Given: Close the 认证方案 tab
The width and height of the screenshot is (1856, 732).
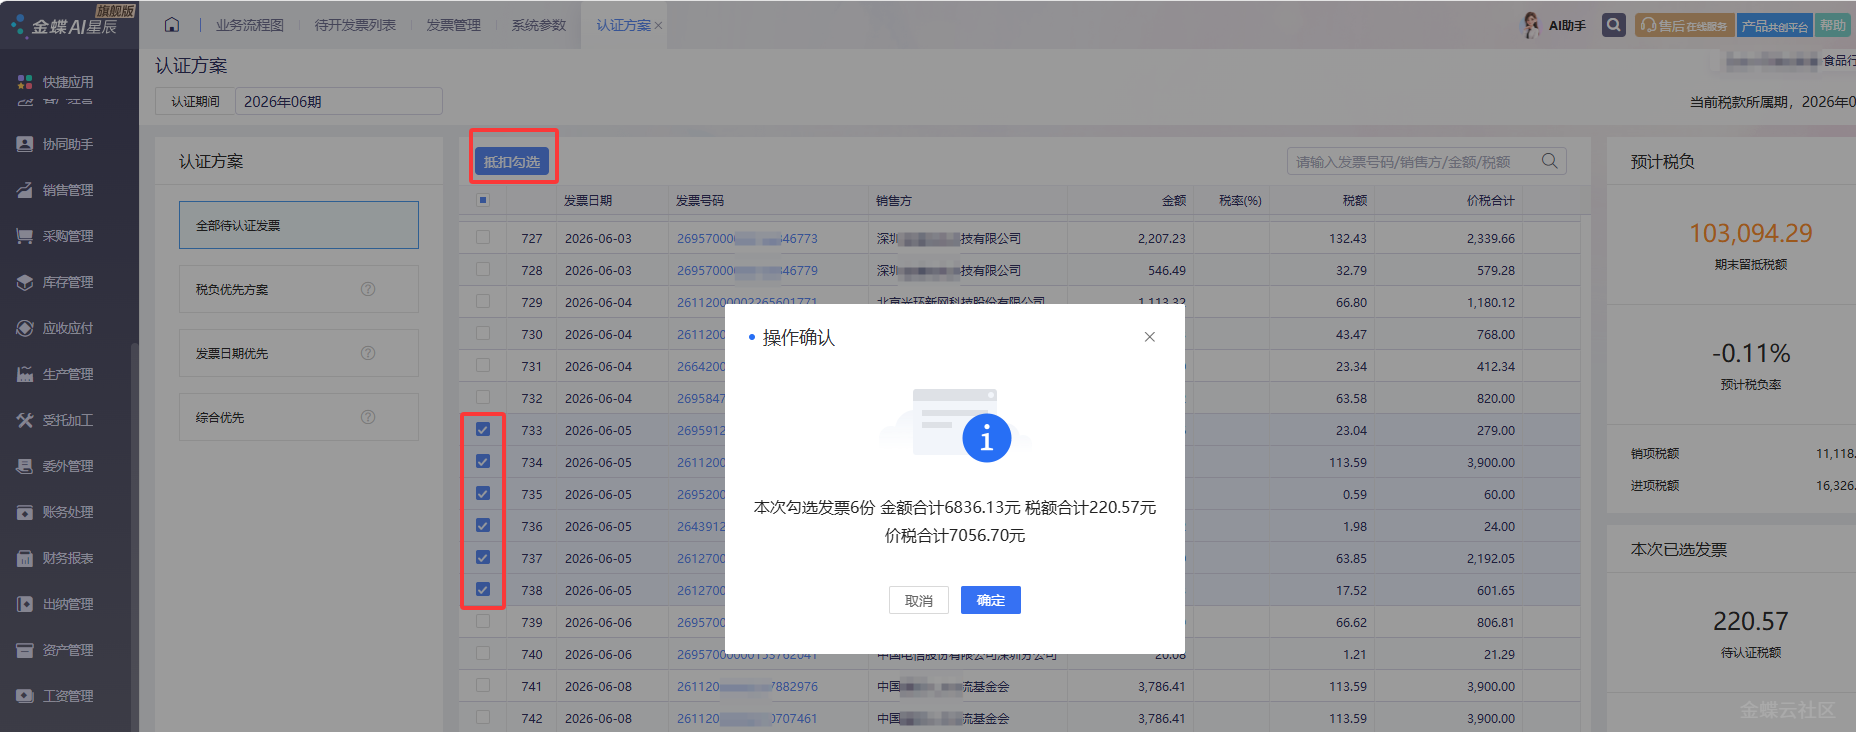Looking at the screenshot, I should pos(658,26).
